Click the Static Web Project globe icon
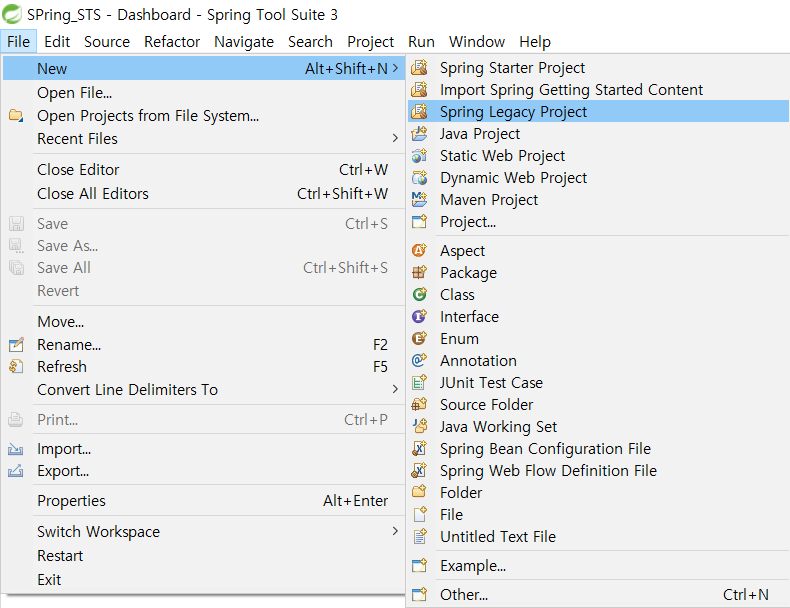 [x=419, y=156]
